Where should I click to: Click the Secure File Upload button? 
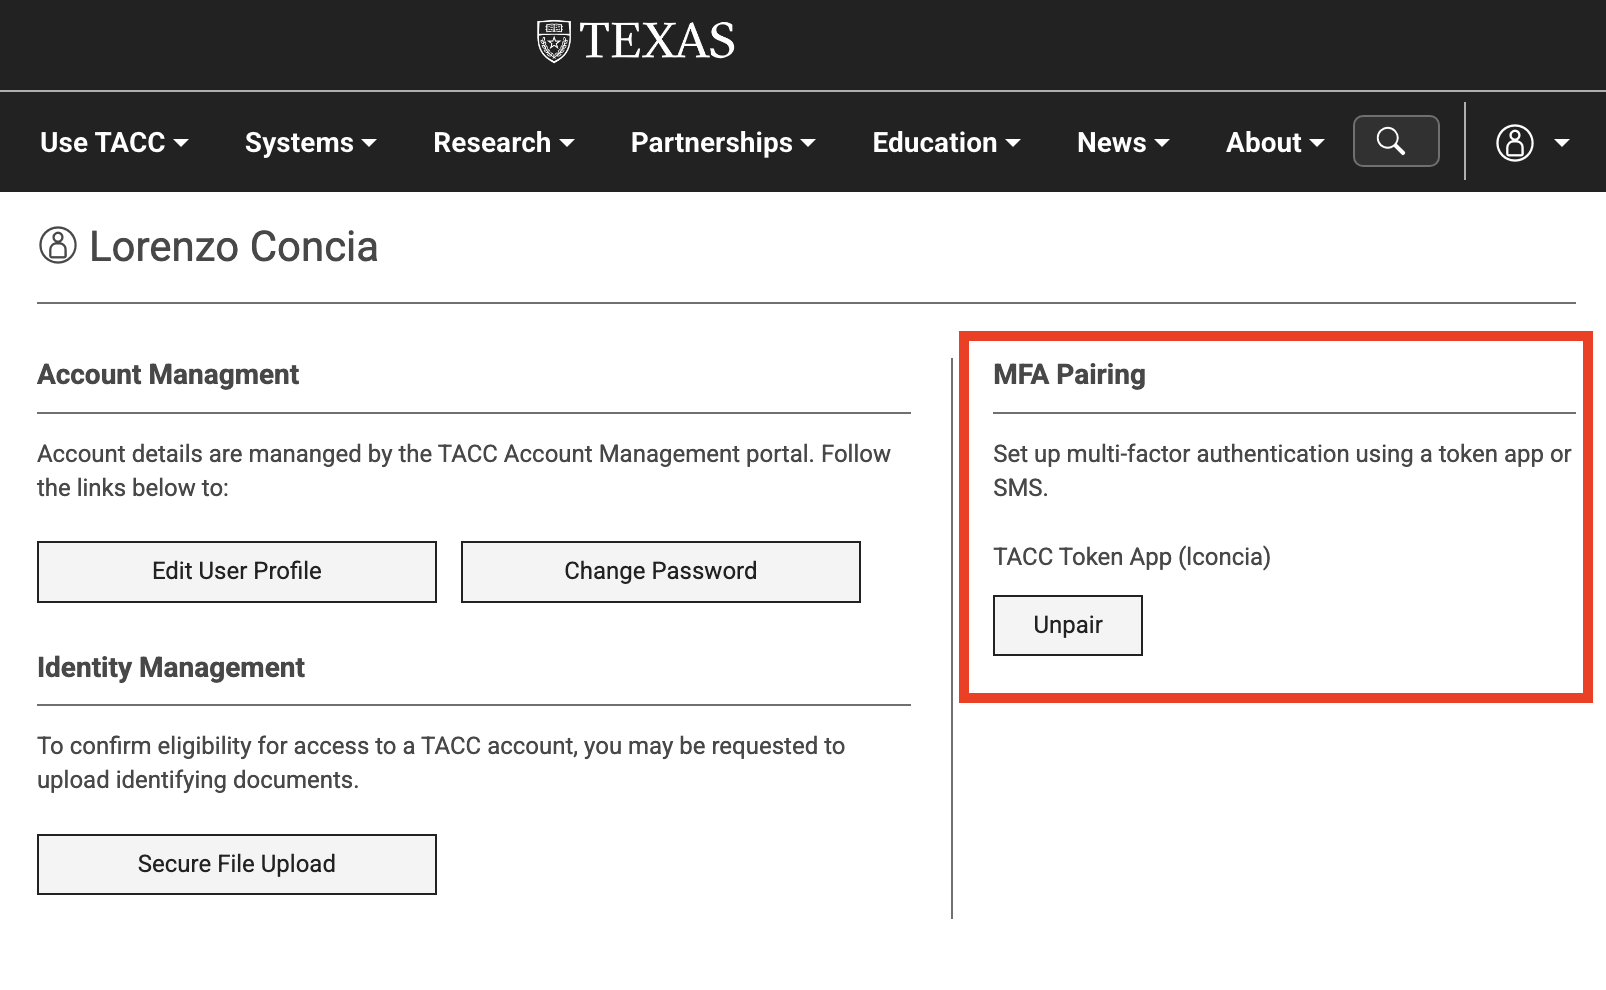[237, 864]
